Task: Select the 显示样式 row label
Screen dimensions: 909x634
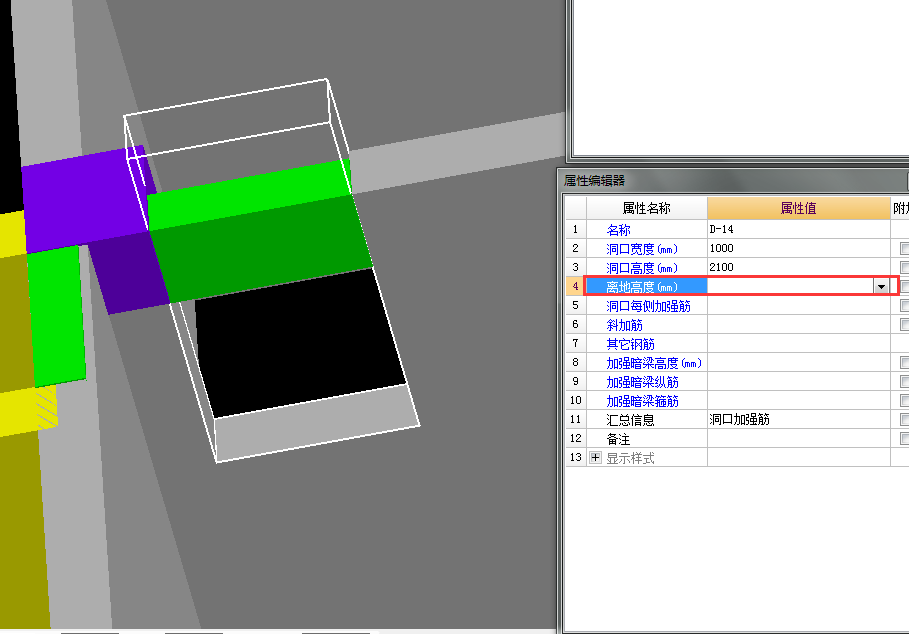Action: pos(630,458)
